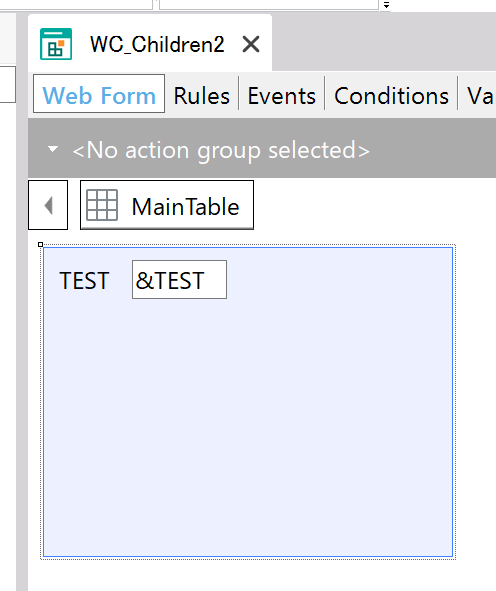Close the WC_Children2 tab
The height and width of the screenshot is (591, 496).
pyautogui.click(x=251, y=44)
